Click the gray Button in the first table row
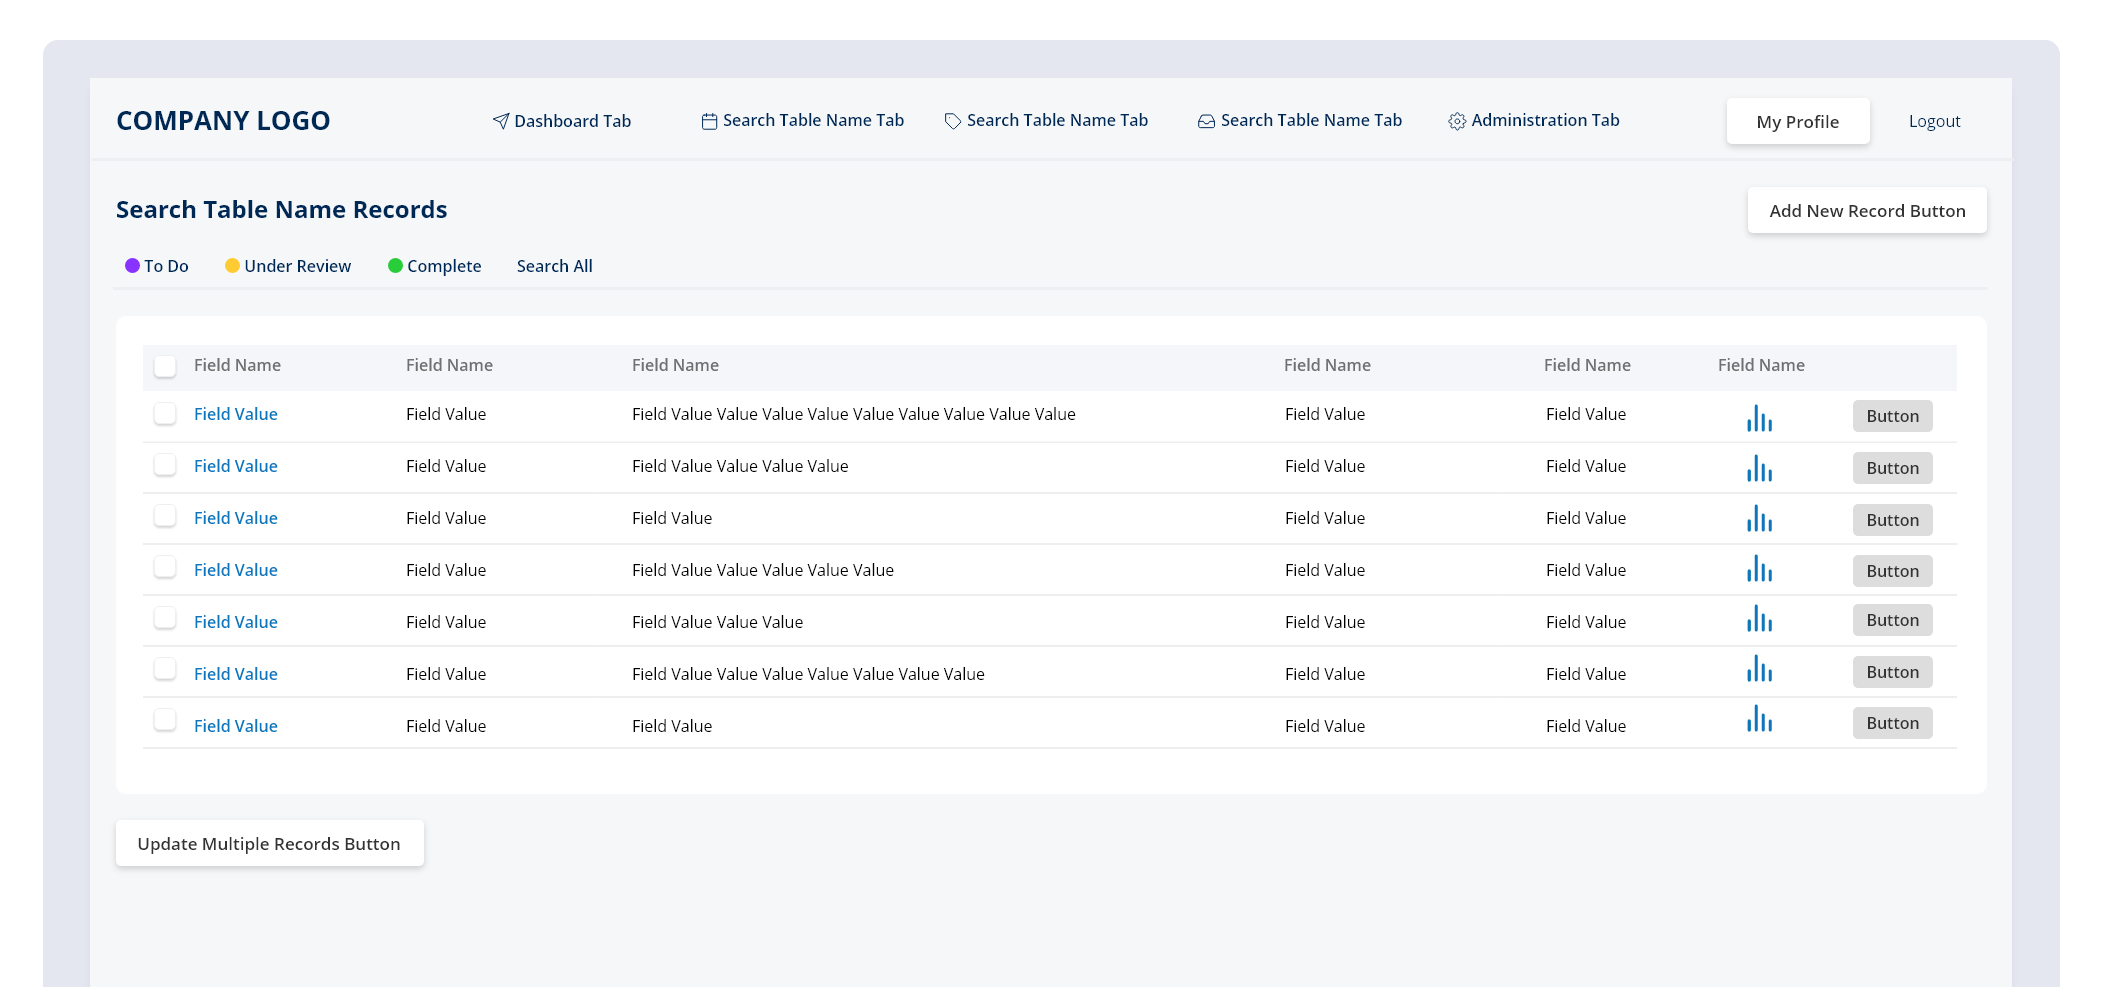 [1892, 416]
